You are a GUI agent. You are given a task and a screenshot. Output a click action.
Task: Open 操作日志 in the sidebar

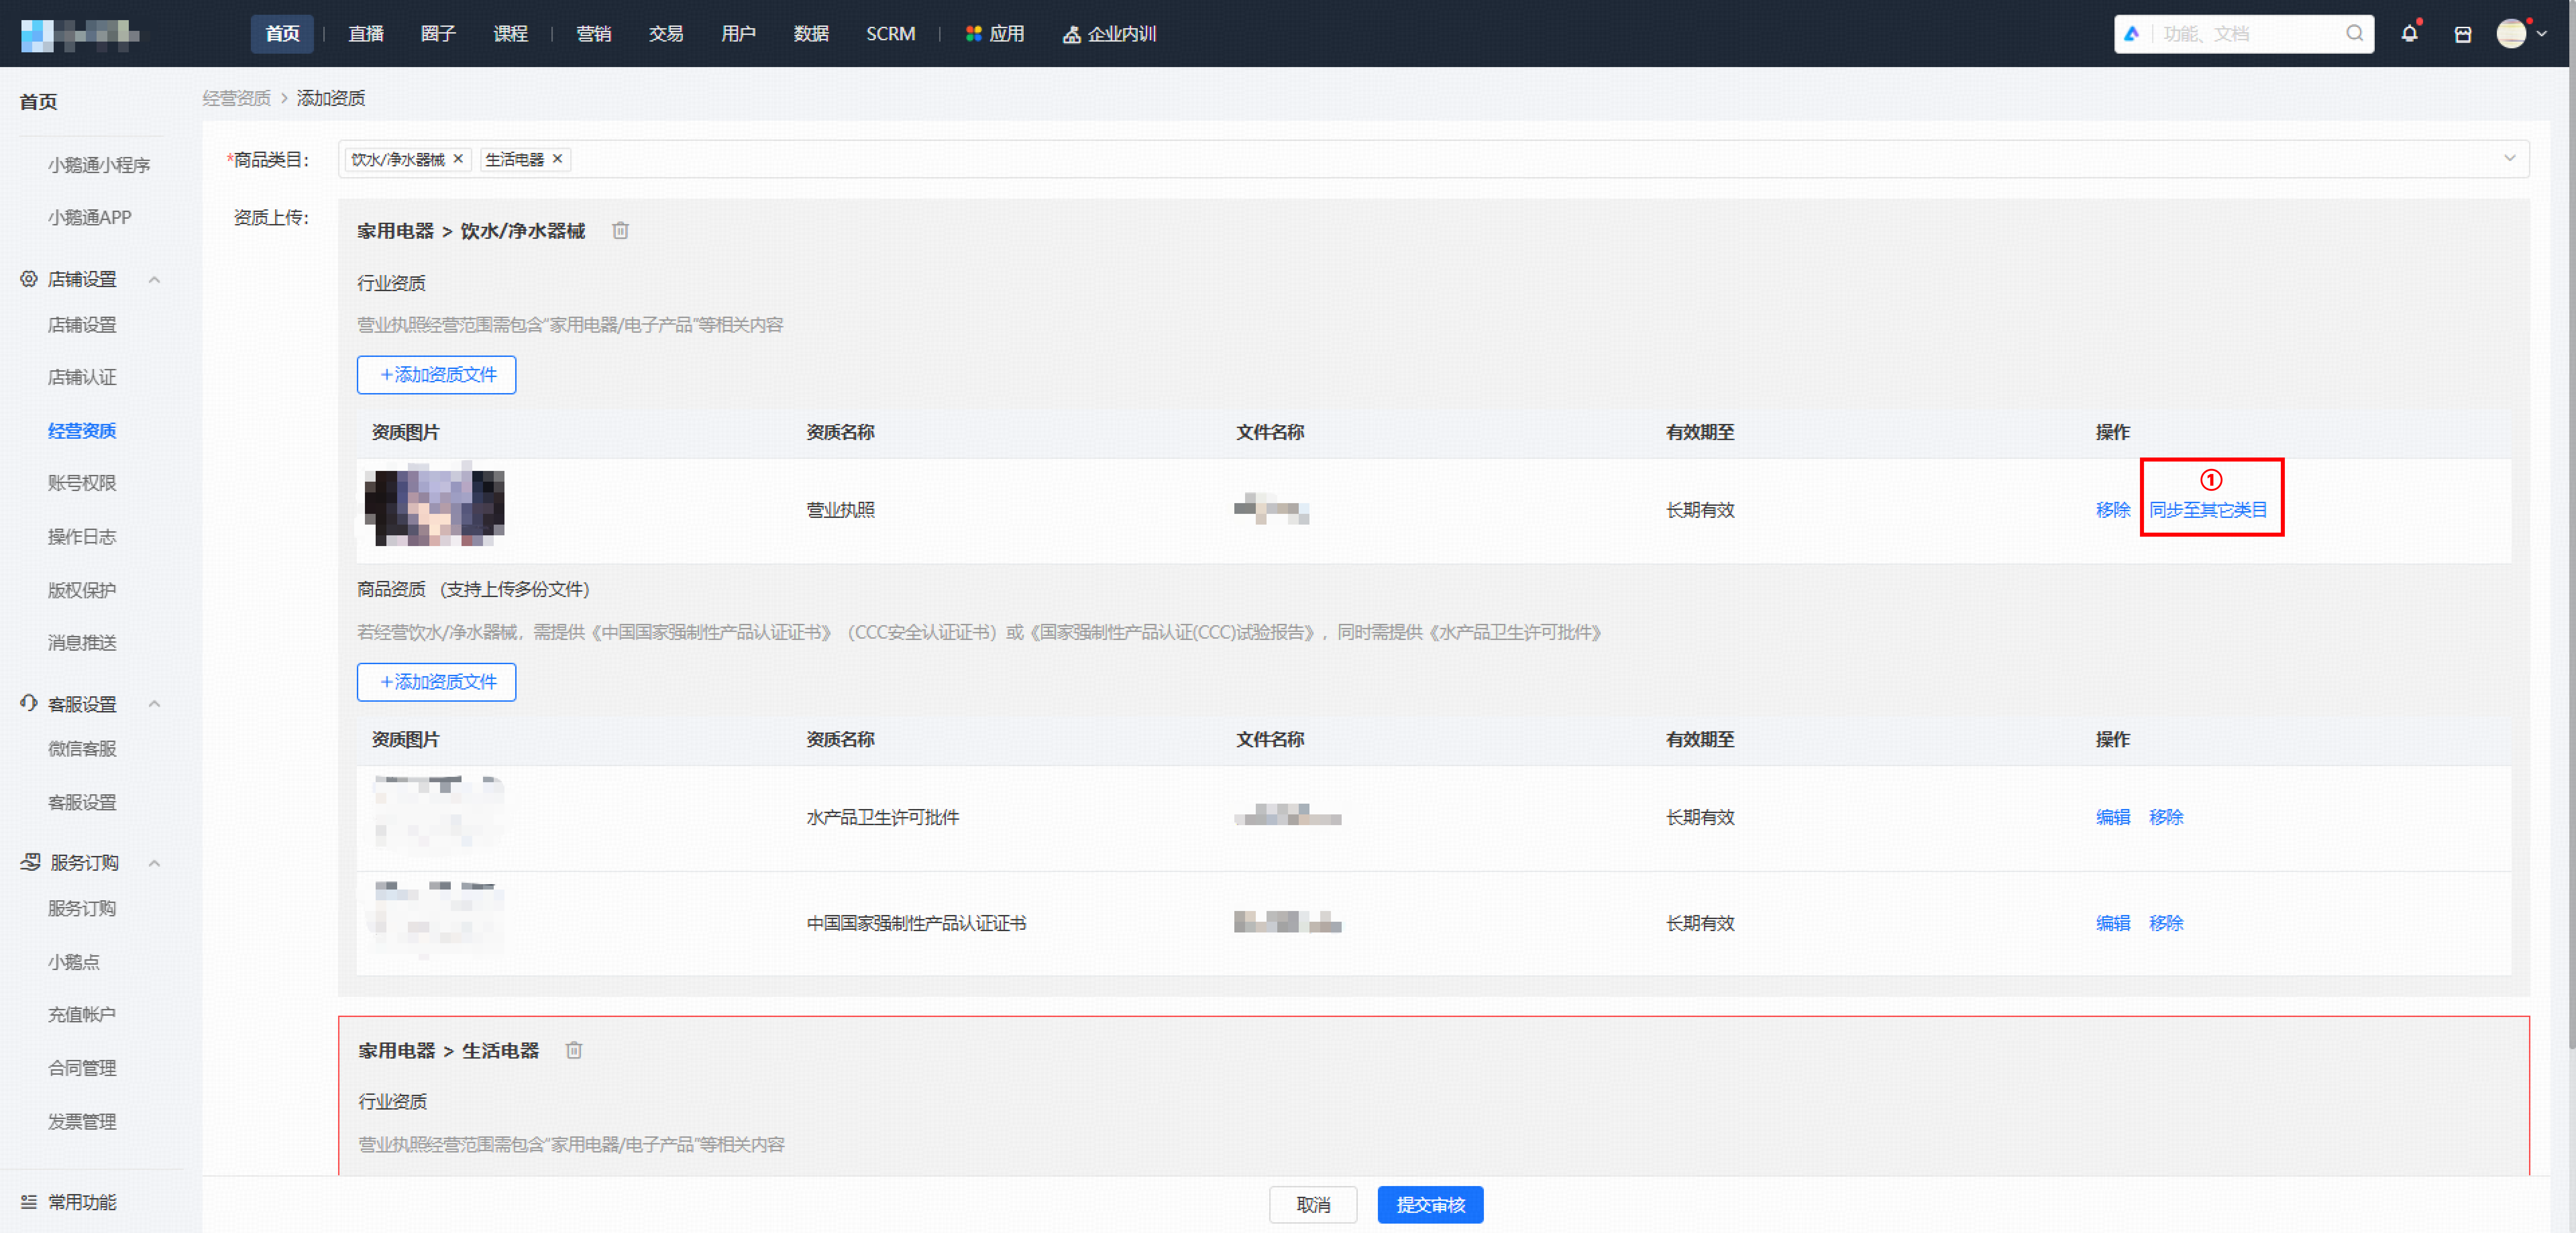tap(82, 537)
